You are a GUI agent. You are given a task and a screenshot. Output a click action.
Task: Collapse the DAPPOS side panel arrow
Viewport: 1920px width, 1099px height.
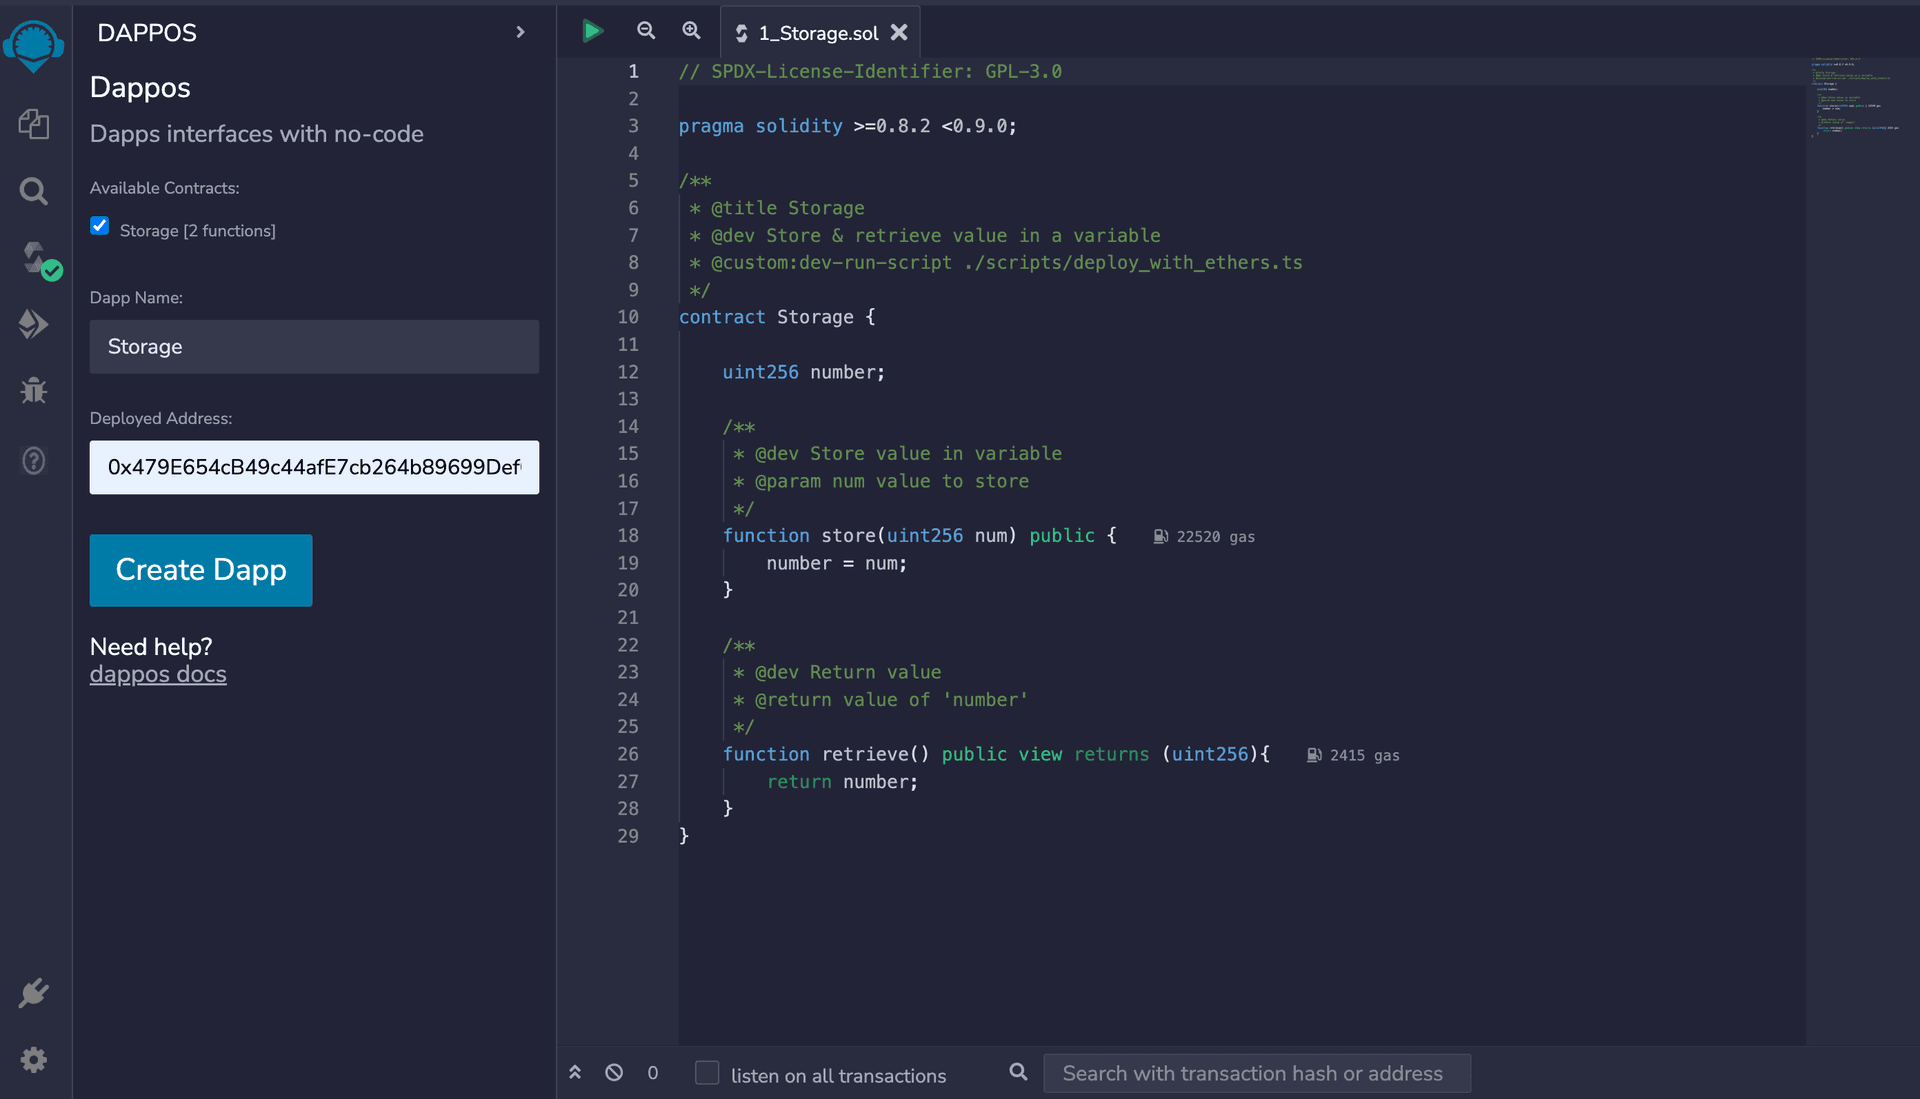520,32
